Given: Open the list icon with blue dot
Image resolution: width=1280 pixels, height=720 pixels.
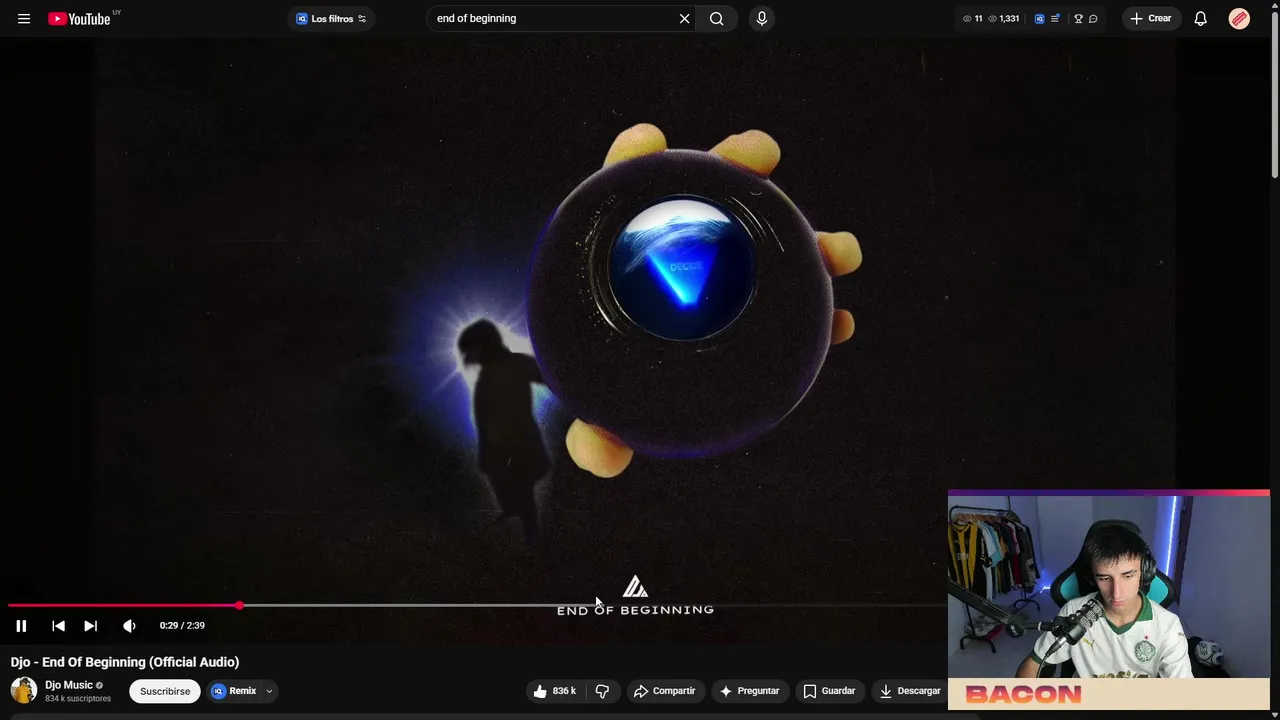Looking at the screenshot, I should [1055, 18].
